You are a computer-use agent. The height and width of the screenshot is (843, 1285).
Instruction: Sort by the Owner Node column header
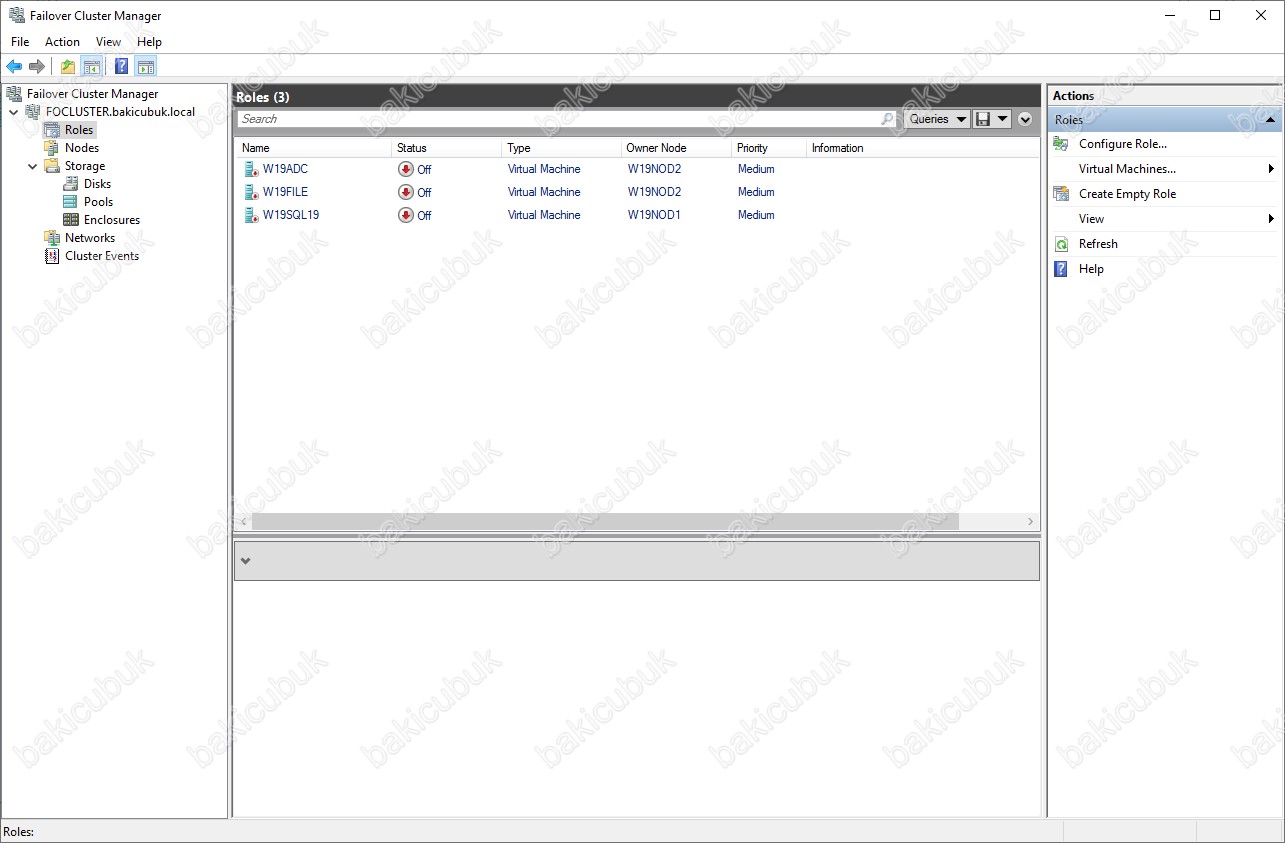676,148
